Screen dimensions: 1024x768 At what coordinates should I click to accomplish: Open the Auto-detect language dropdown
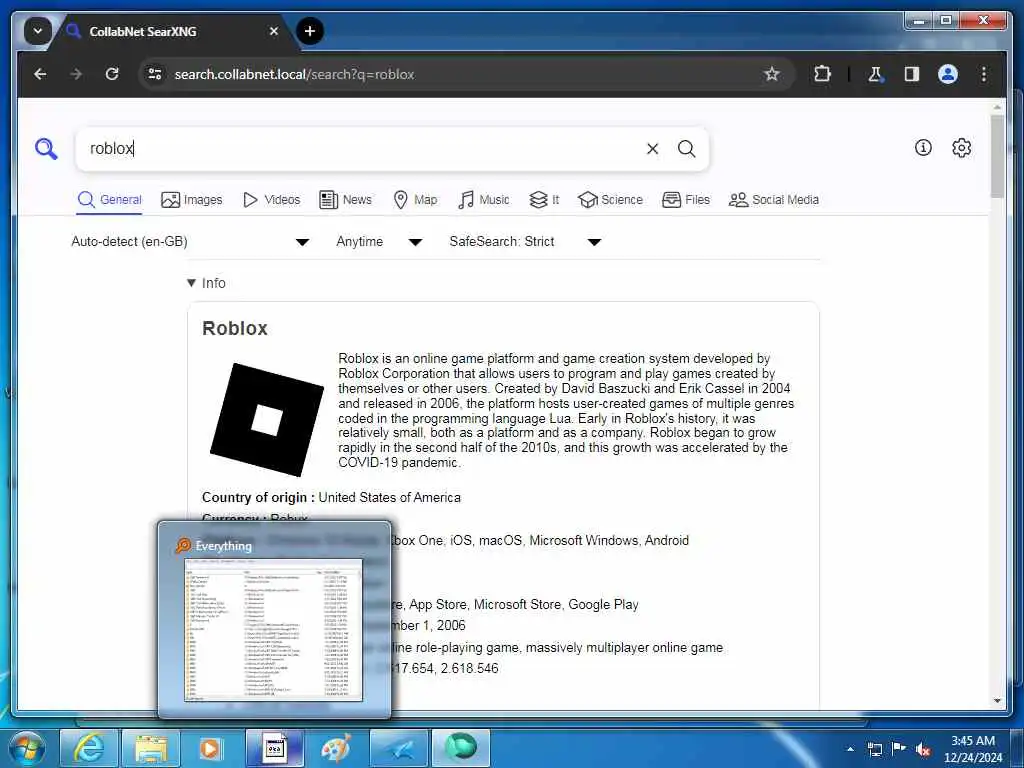point(190,242)
